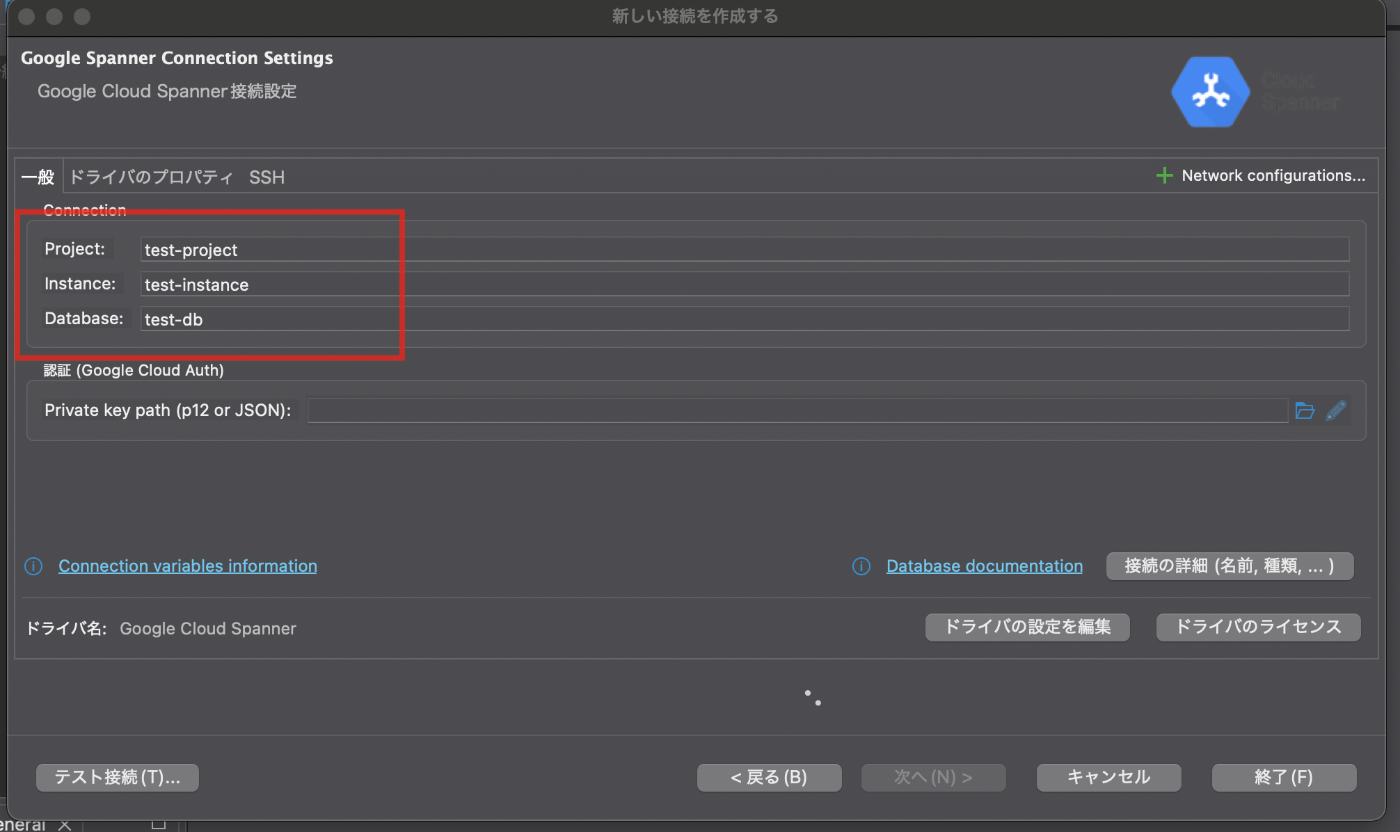The width and height of the screenshot is (1400, 832).
Task: Click the Private key path field
Action: click(797, 410)
